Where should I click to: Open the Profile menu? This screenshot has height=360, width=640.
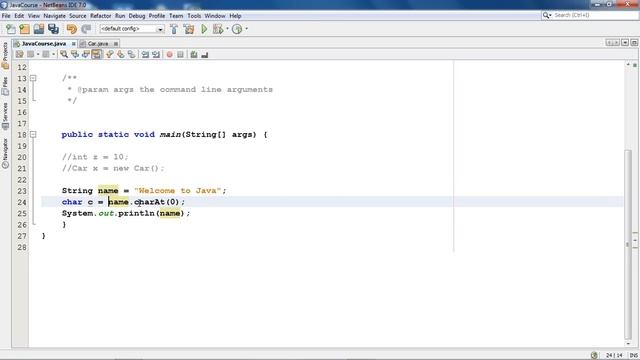(157, 16)
